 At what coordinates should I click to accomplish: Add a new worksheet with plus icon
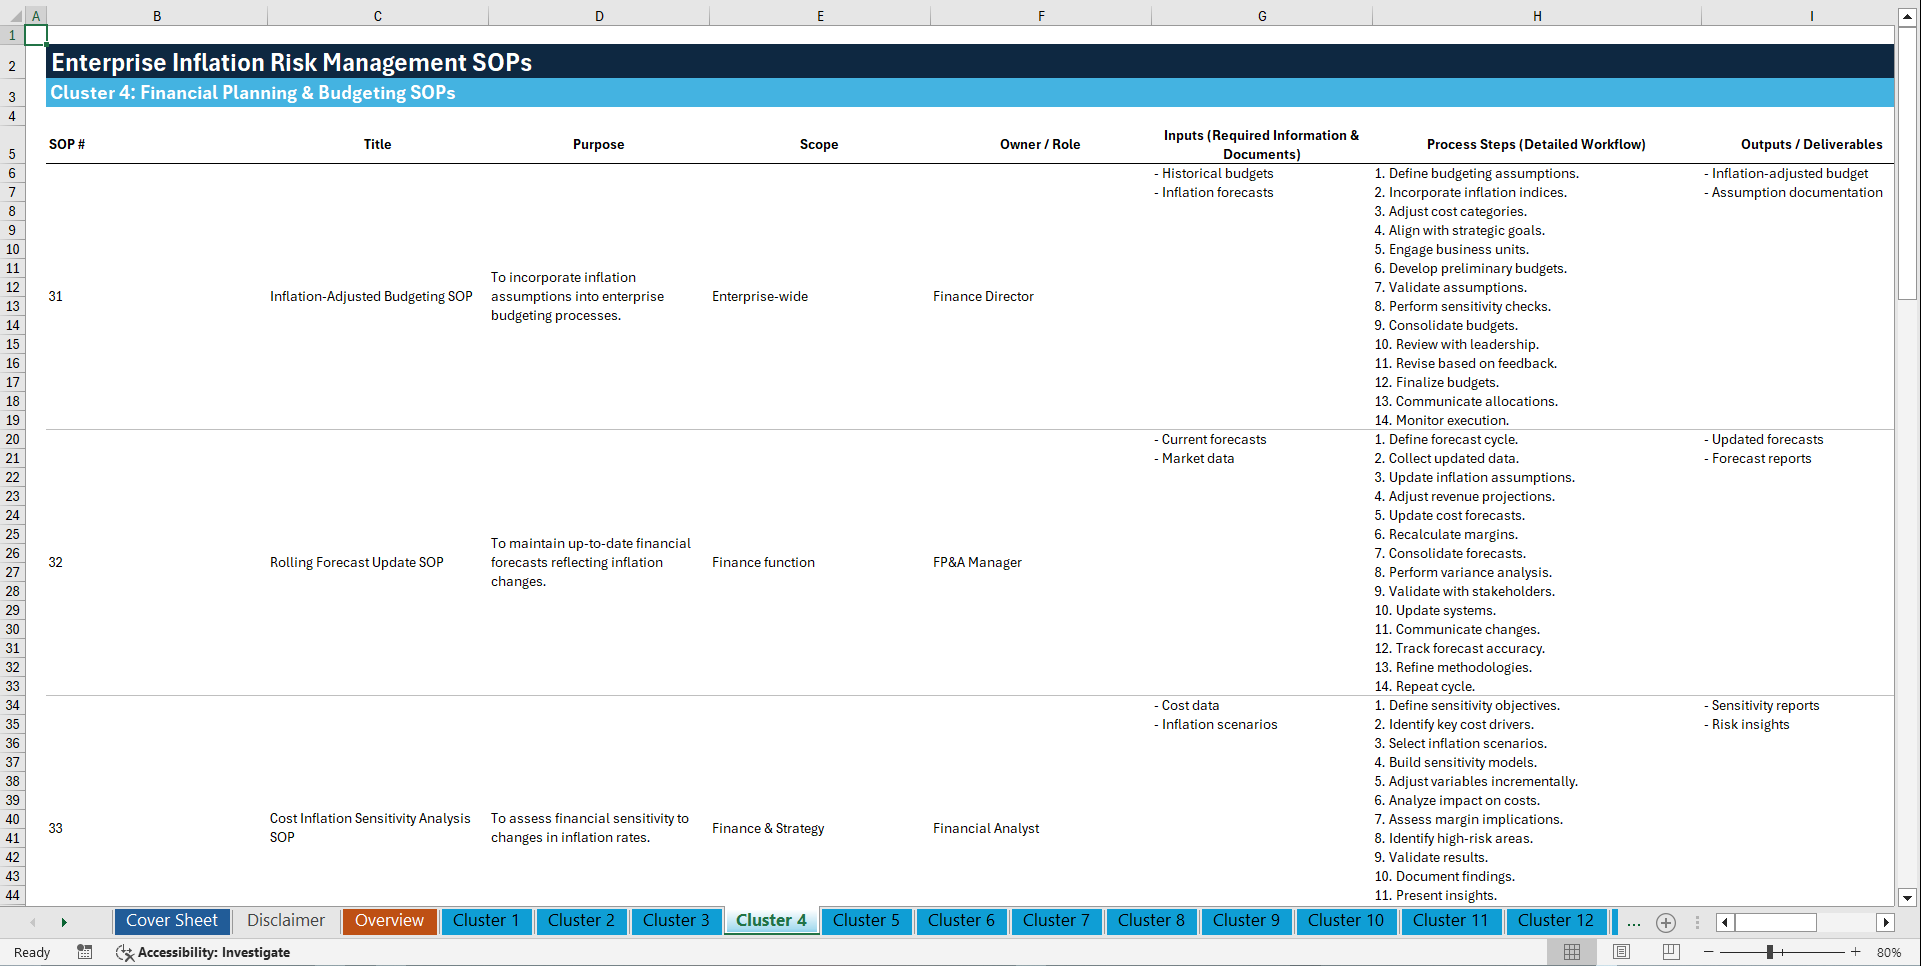1665,922
